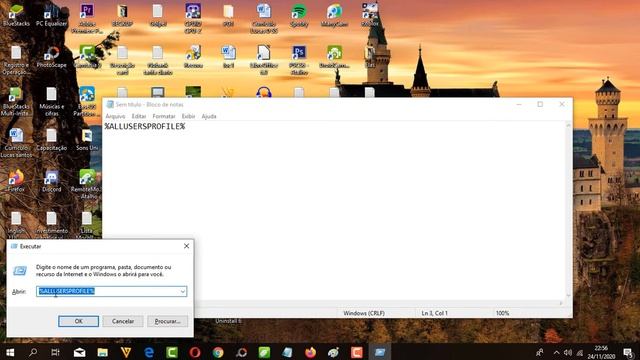Image resolution: width=640 pixels, height=360 pixels.
Task: Open the Arquivo menu in Notepad
Action: pos(116,116)
